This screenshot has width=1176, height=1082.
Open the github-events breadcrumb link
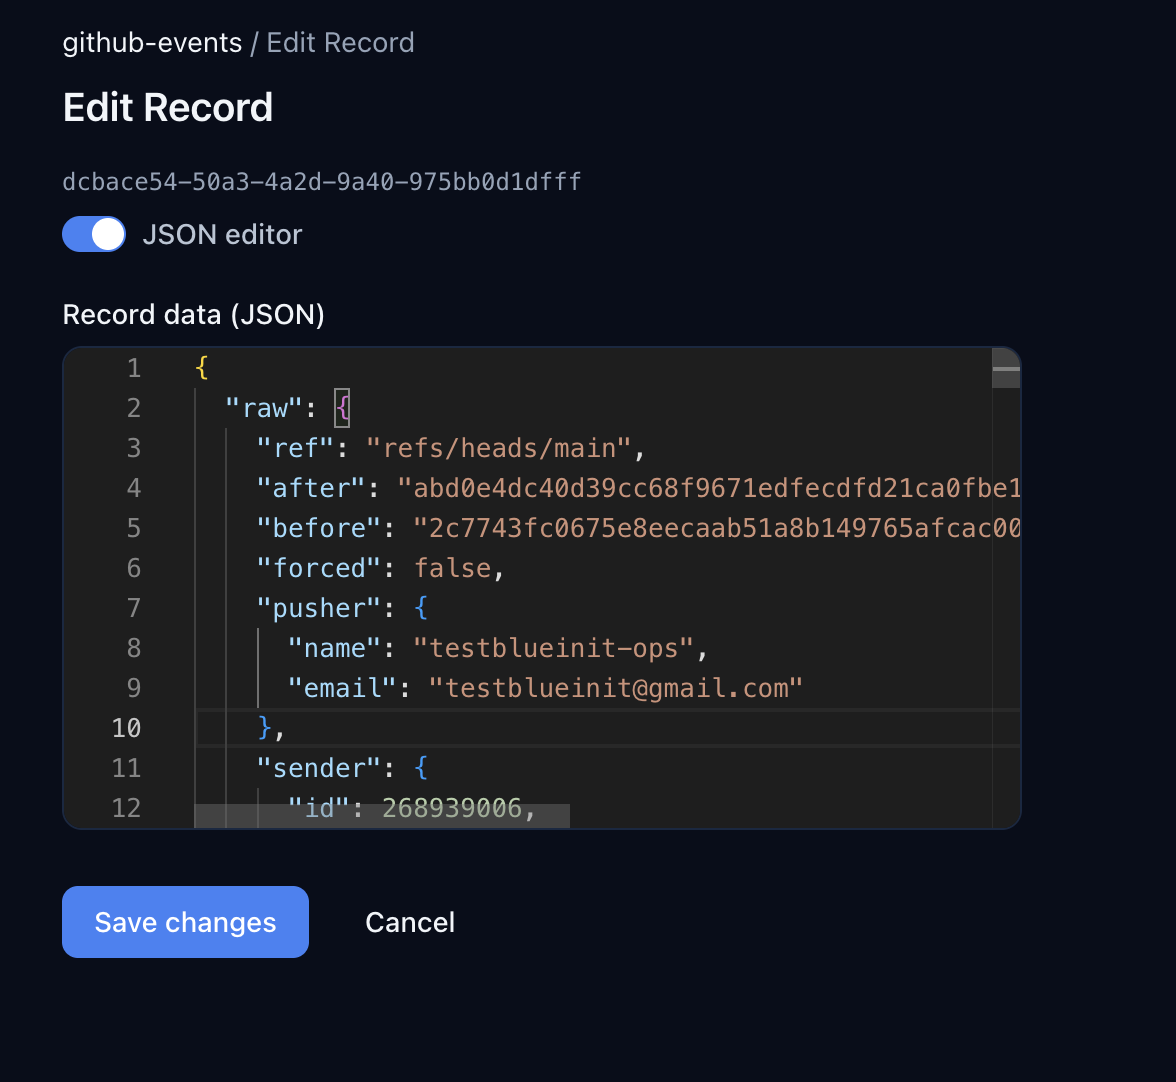tap(152, 42)
